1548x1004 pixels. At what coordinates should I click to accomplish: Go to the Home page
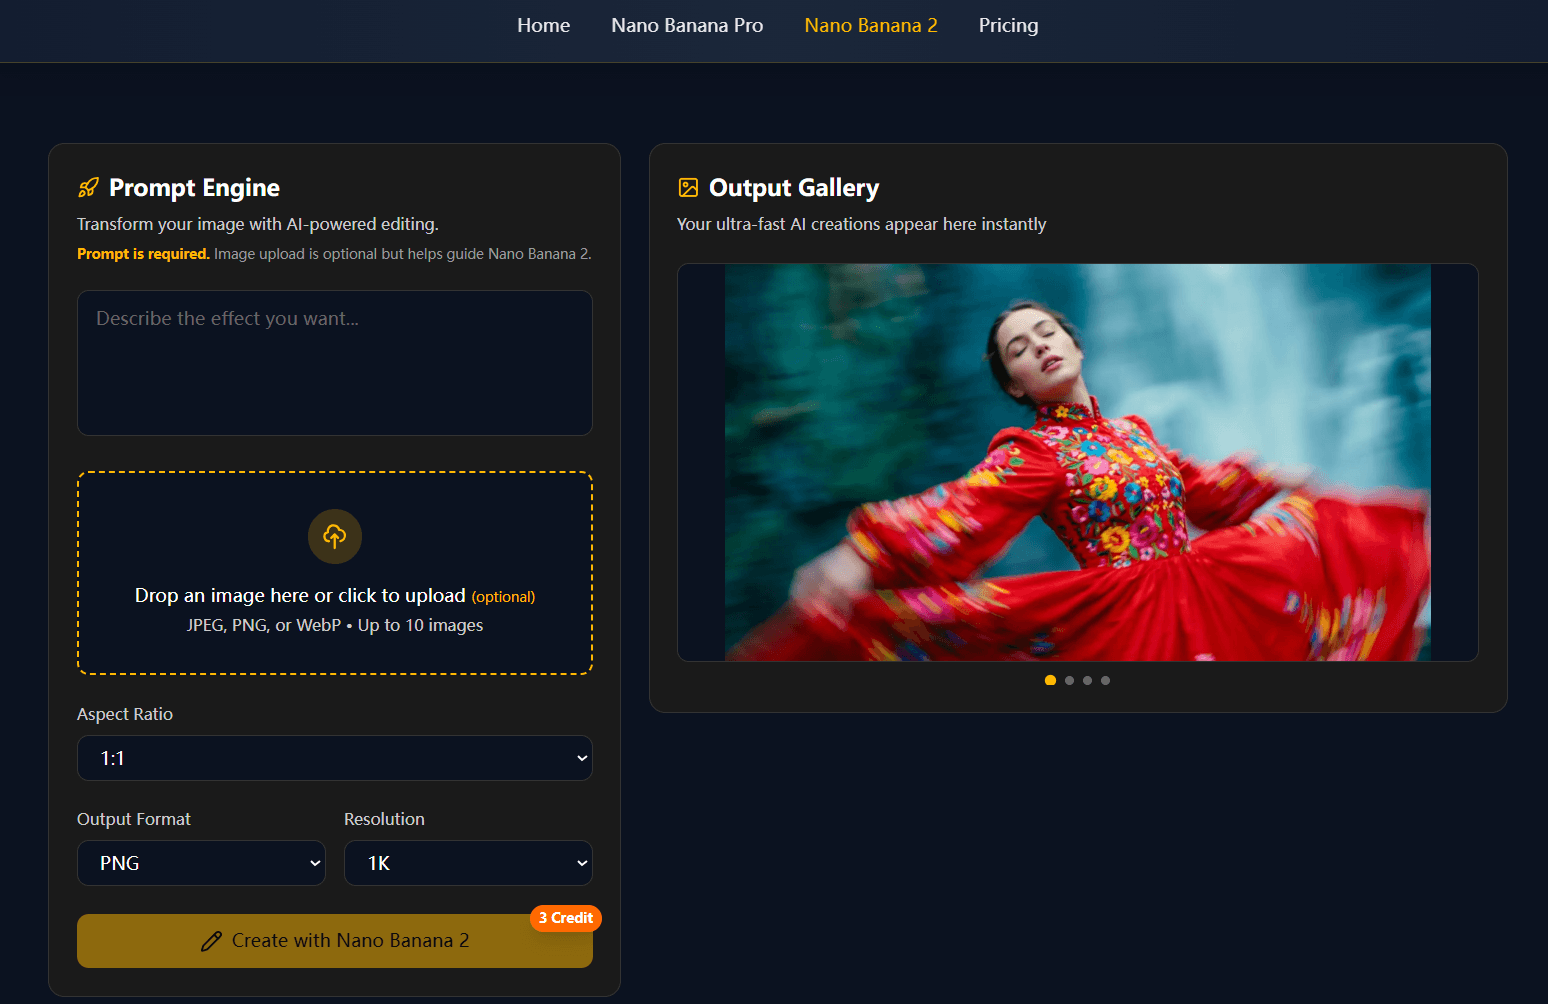pyautogui.click(x=543, y=26)
